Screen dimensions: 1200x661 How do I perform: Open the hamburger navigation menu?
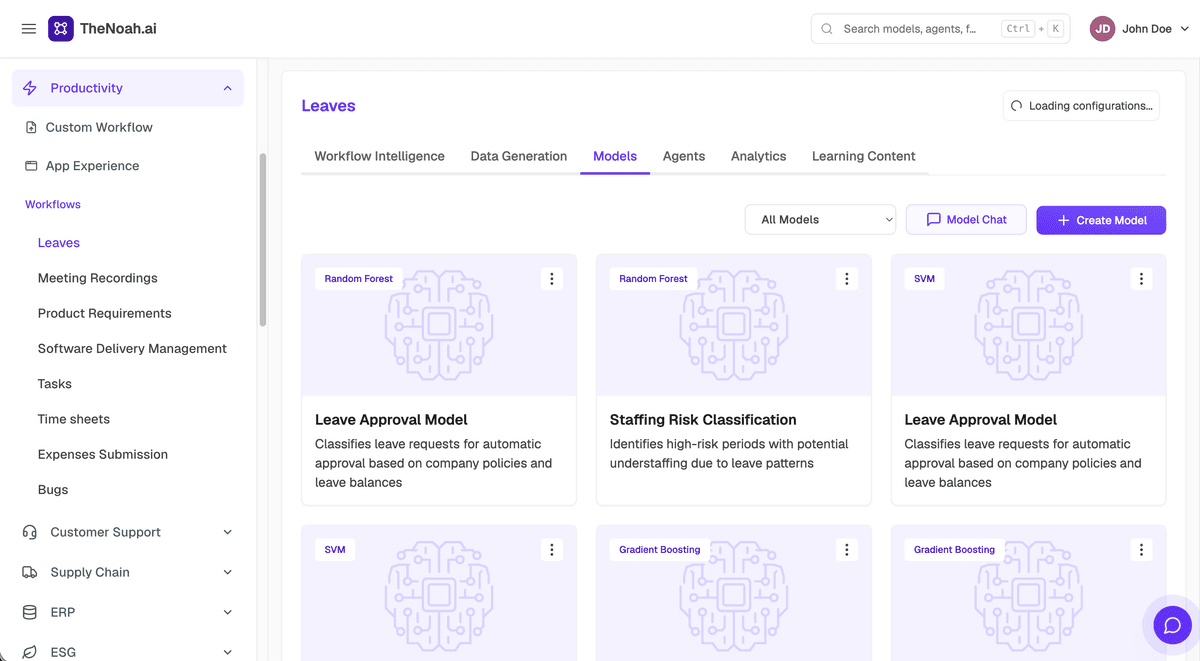point(29,29)
